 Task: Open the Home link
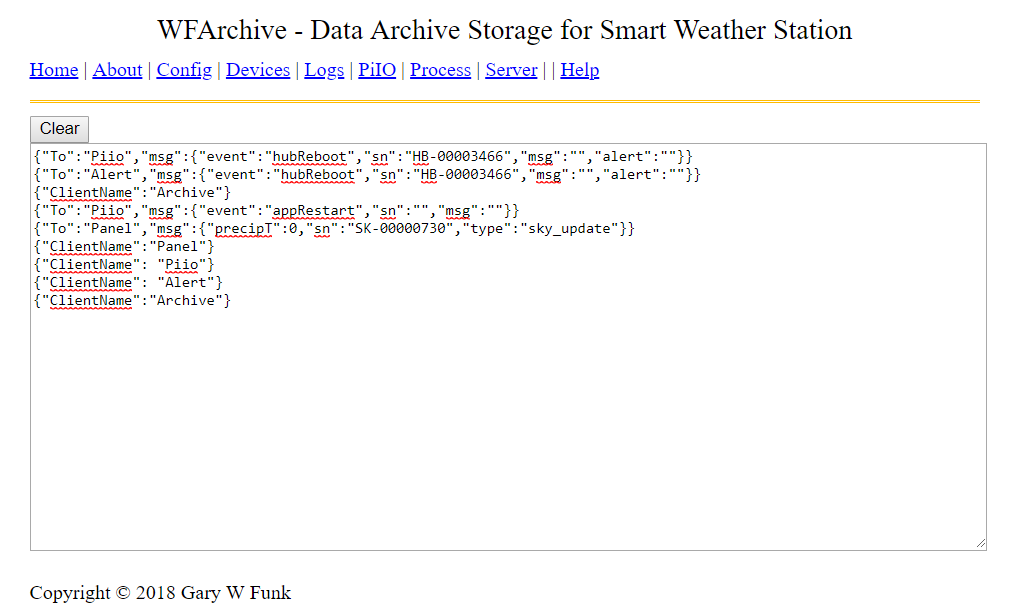coord(54,70)
